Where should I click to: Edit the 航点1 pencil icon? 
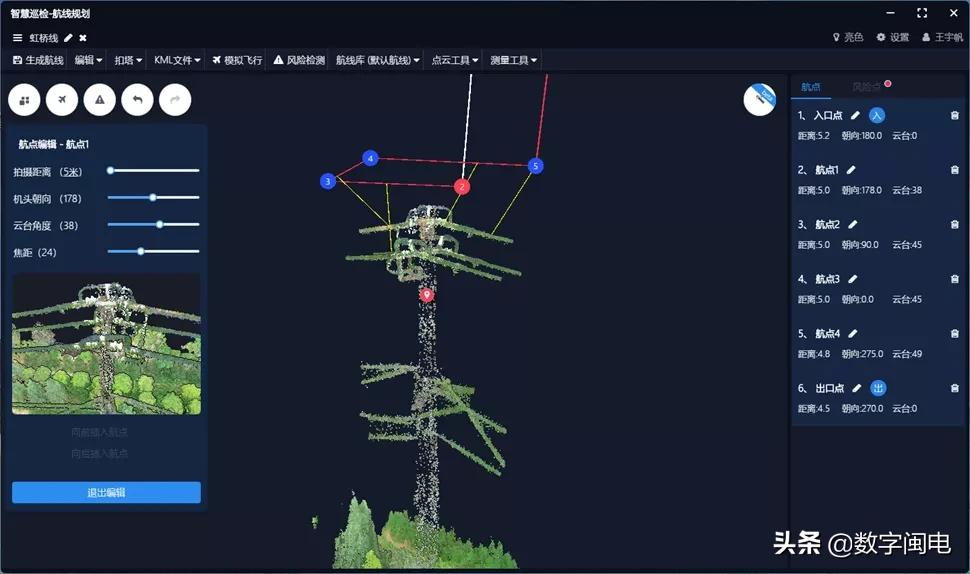[x=851, y=169]
